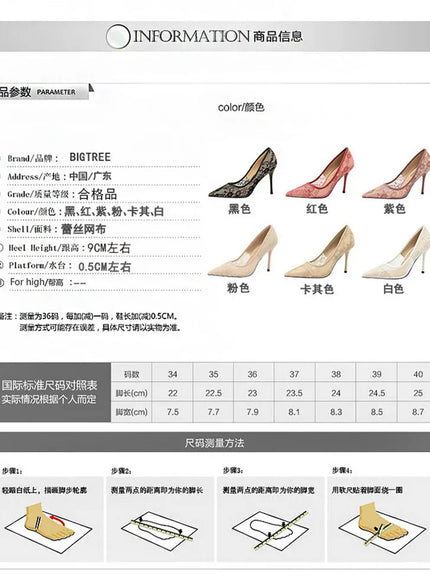Click the 粉色 color label
Image resolution: width=430 pixels, height=580 pixels.
238,288
